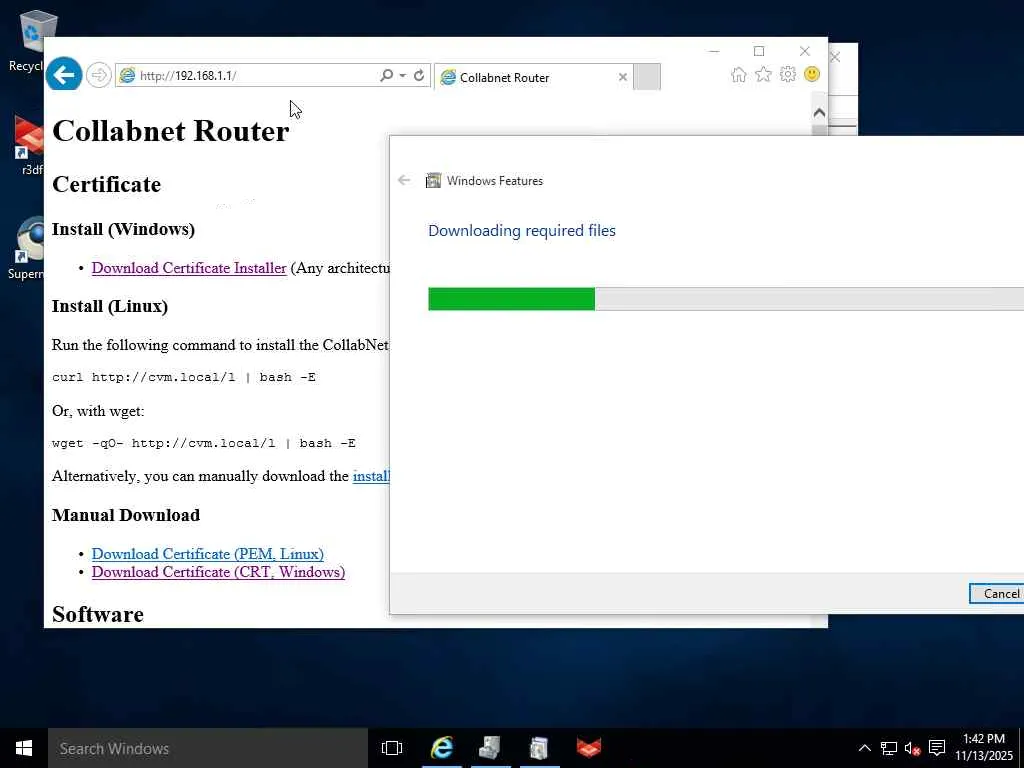
Task: Click the network status tray icon
Action: [889, 748]
